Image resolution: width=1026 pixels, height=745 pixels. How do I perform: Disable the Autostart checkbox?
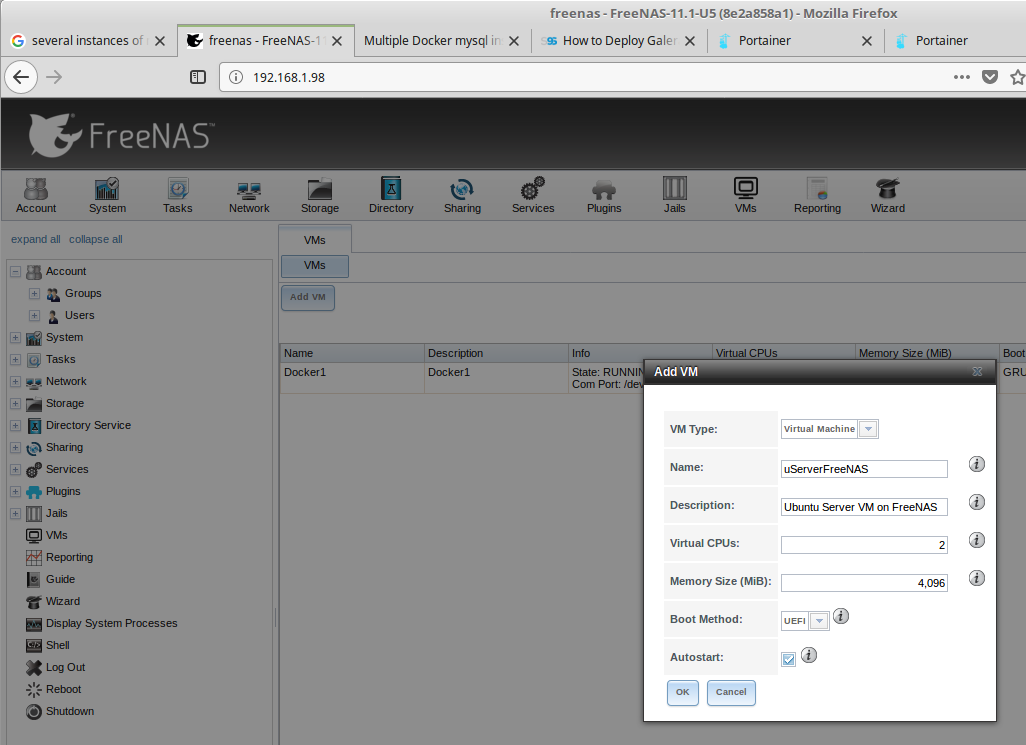(x=788, y=659)
